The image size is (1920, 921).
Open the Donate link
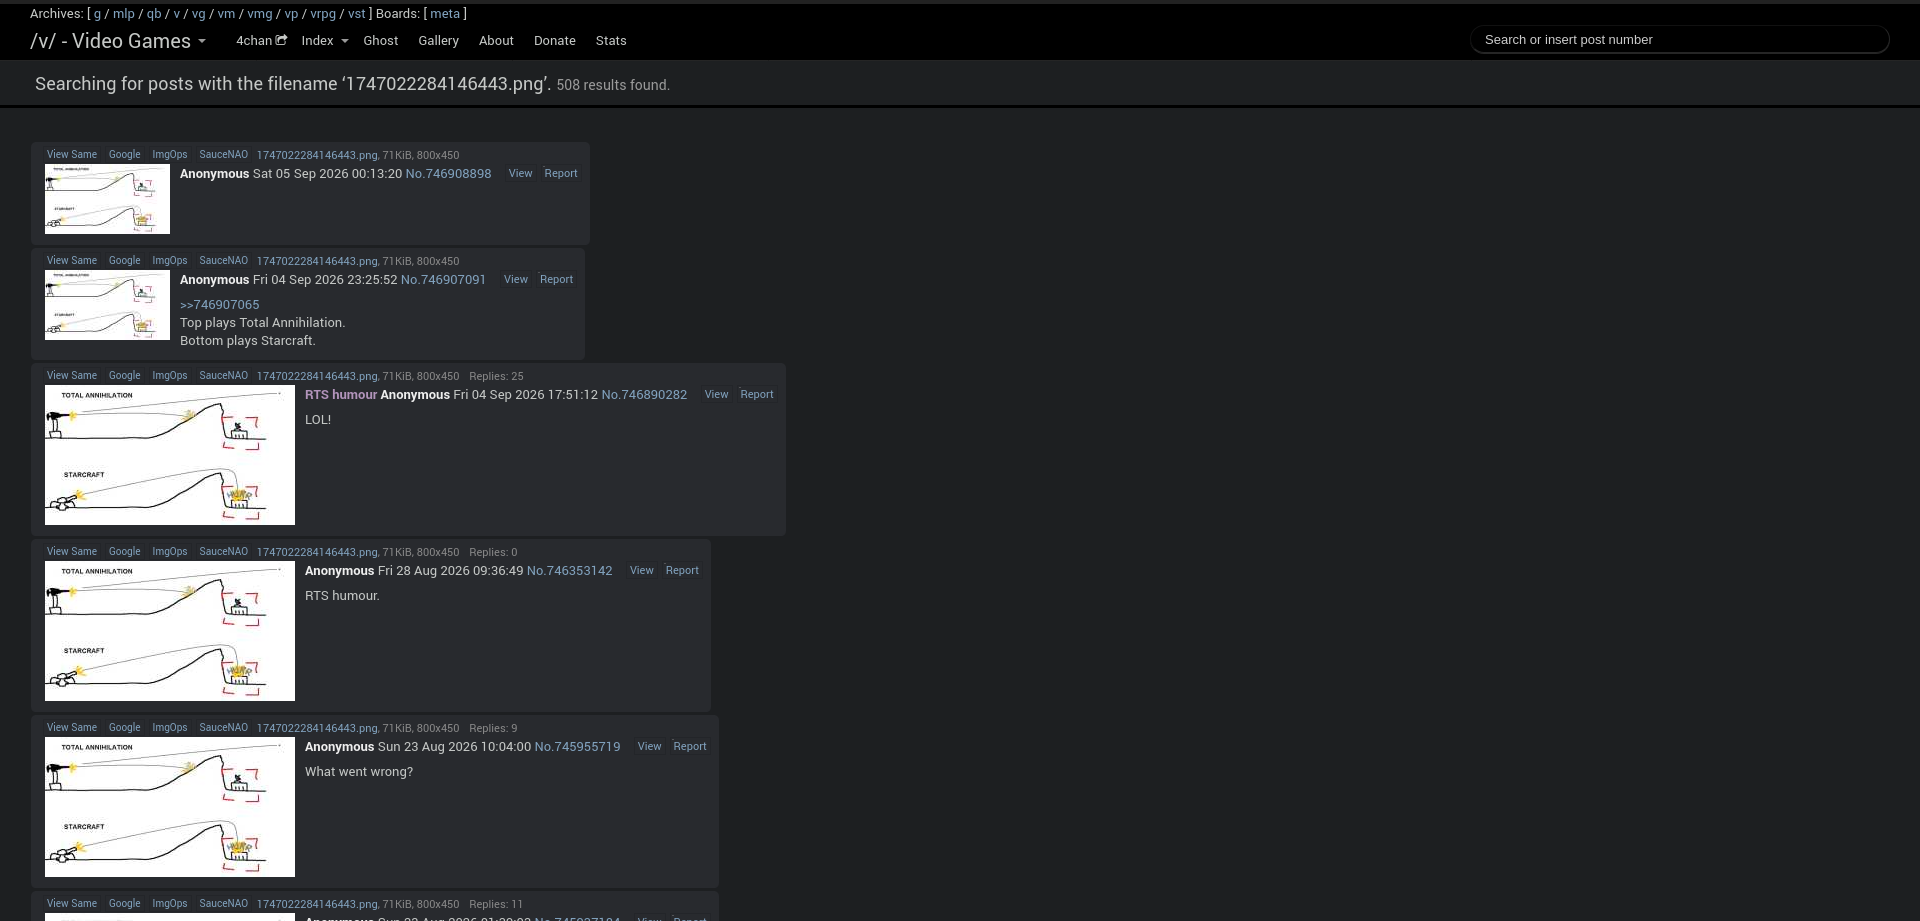click(x=554, y=40)
